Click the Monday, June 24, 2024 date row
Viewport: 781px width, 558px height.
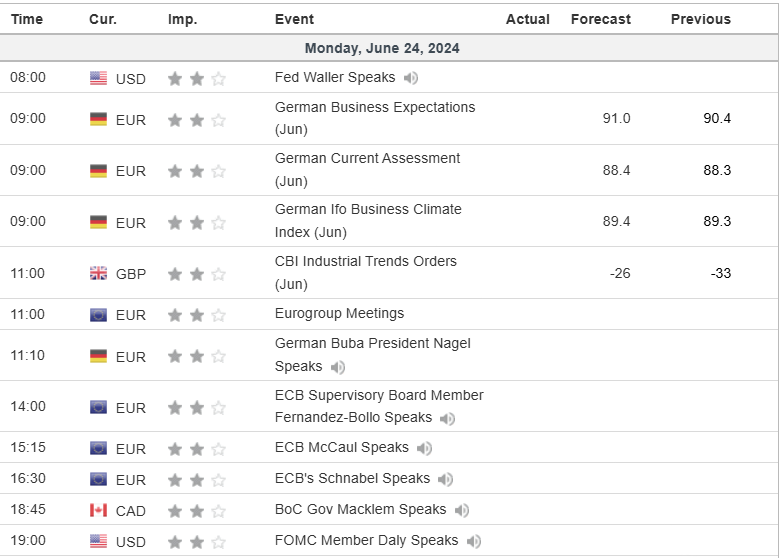[382, 48]
